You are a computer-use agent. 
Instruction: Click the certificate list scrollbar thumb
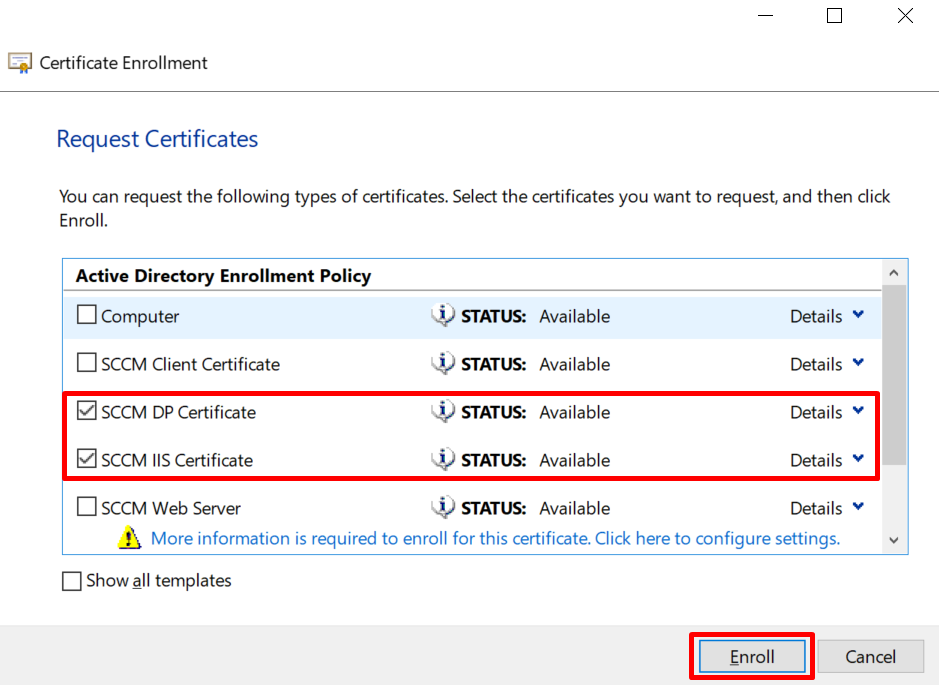point(894,375)
